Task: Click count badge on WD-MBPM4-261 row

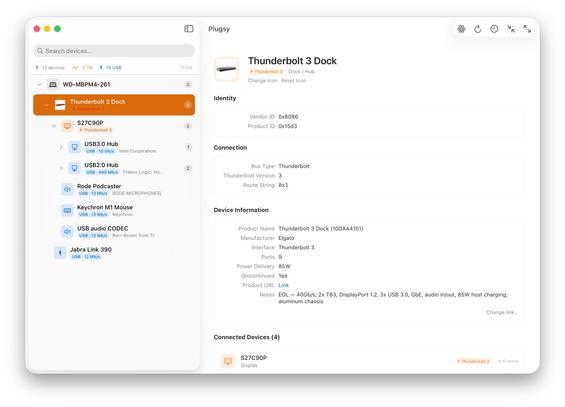Action: (188, 84)
